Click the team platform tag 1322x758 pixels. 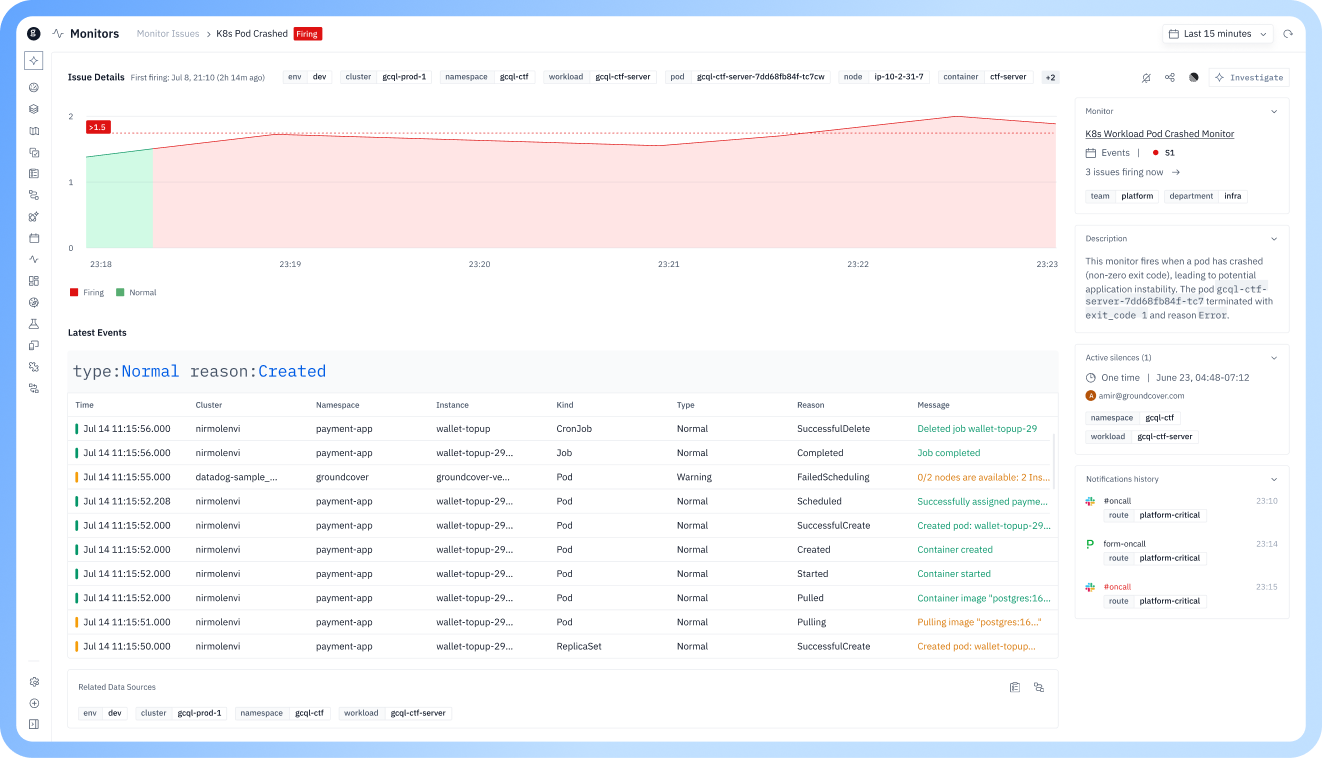coord(1122,196)
